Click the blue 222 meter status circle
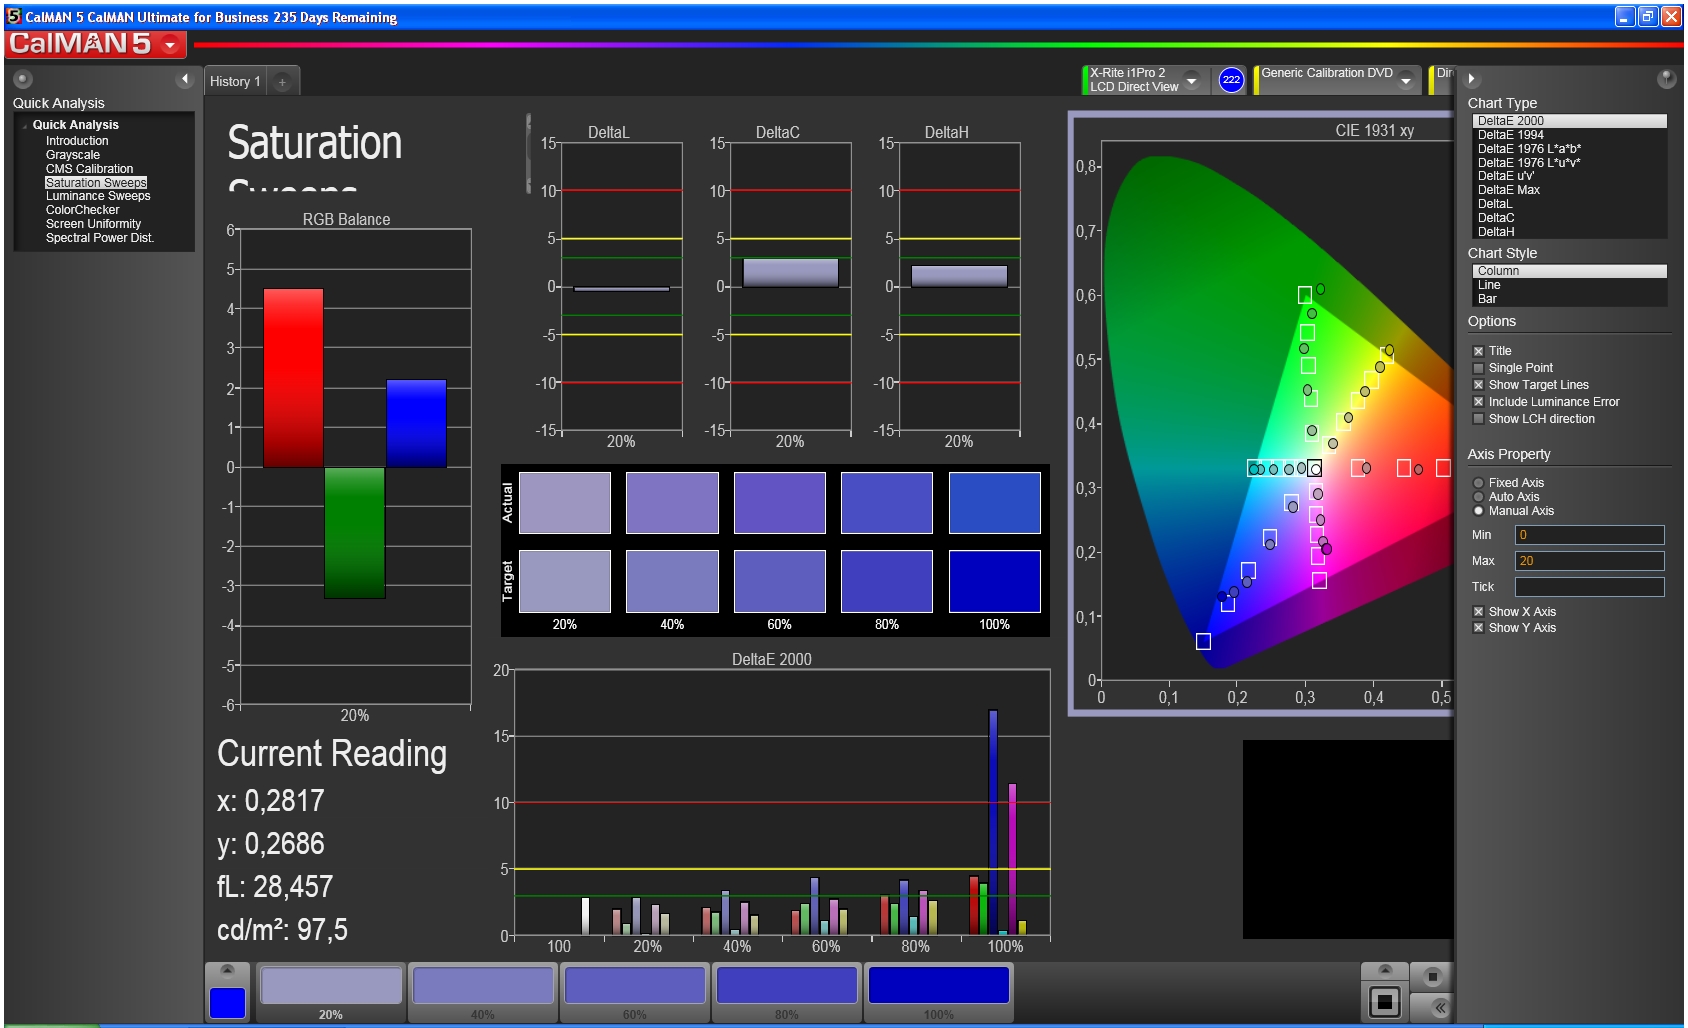Viewport: 1688px width, 1028px height. pyautogui.click(x=1231, y=80)
